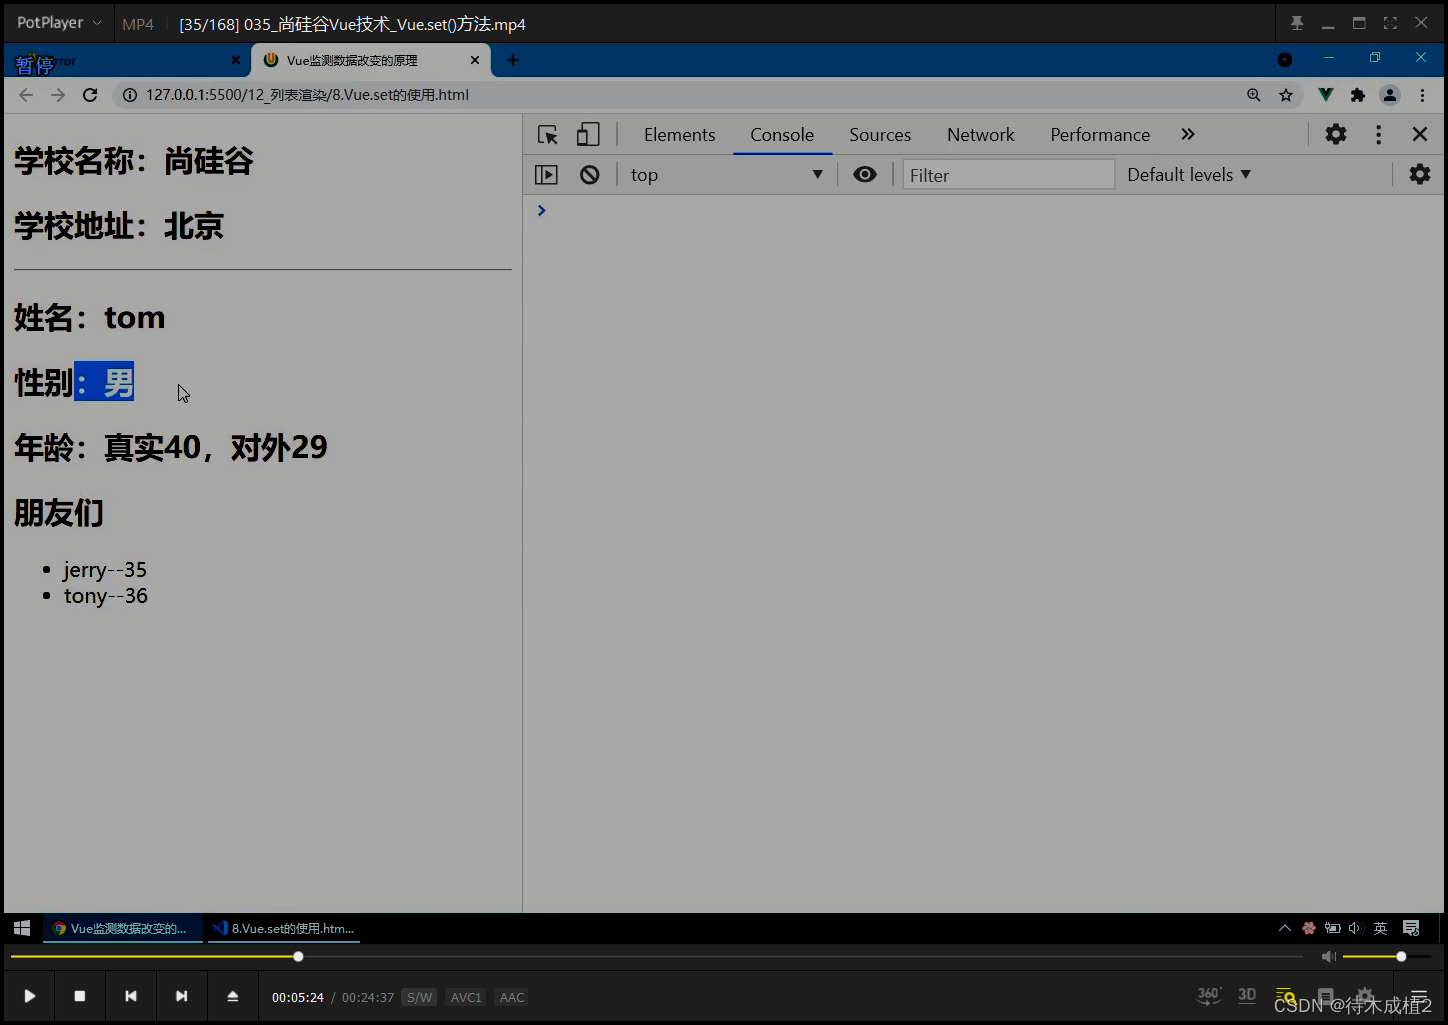This screenshot has height=1025, width=1448.
Task: Clear the console
Action: click(x=590, y=175)
